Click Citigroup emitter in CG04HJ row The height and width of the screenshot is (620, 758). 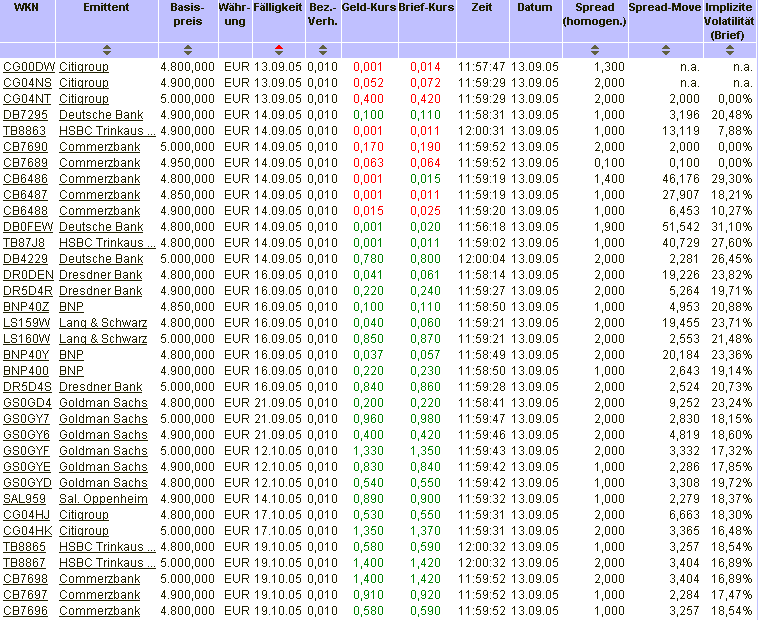click(x=84, y=514)
